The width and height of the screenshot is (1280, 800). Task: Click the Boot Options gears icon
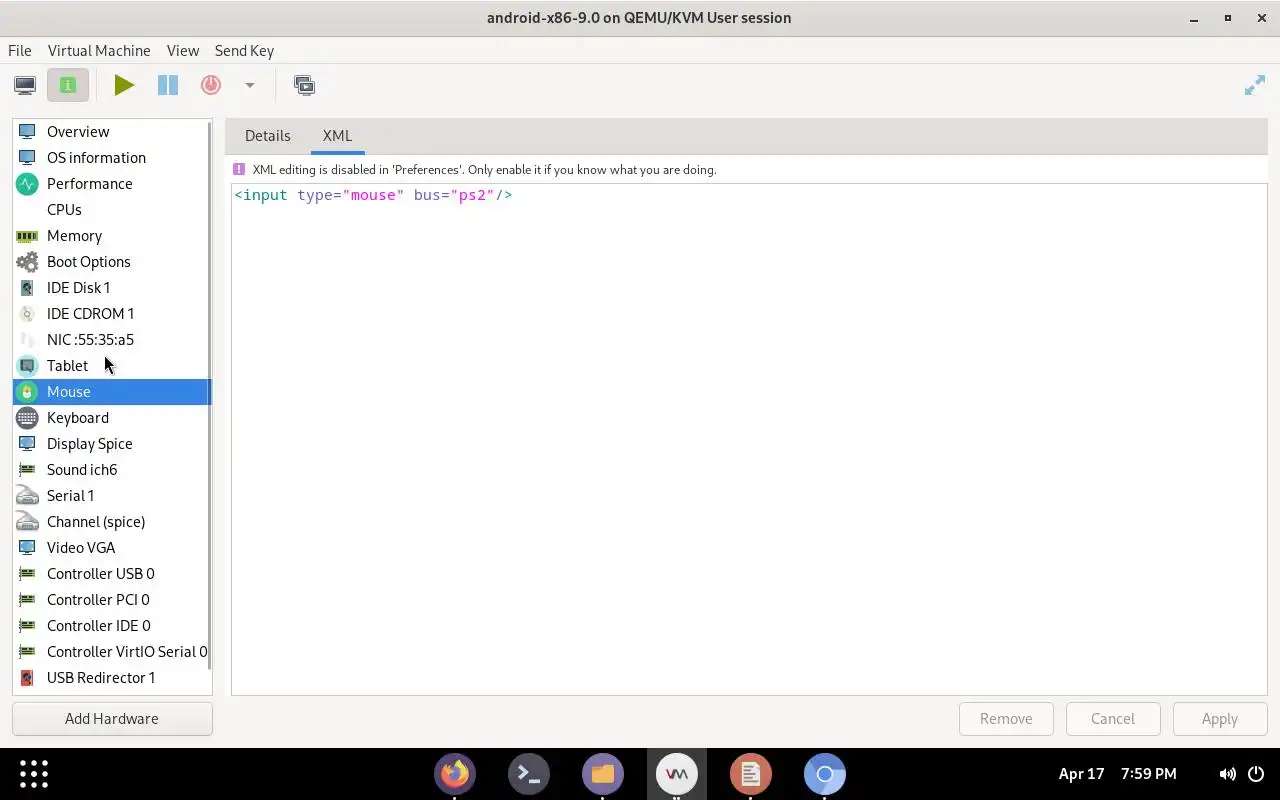27,262
